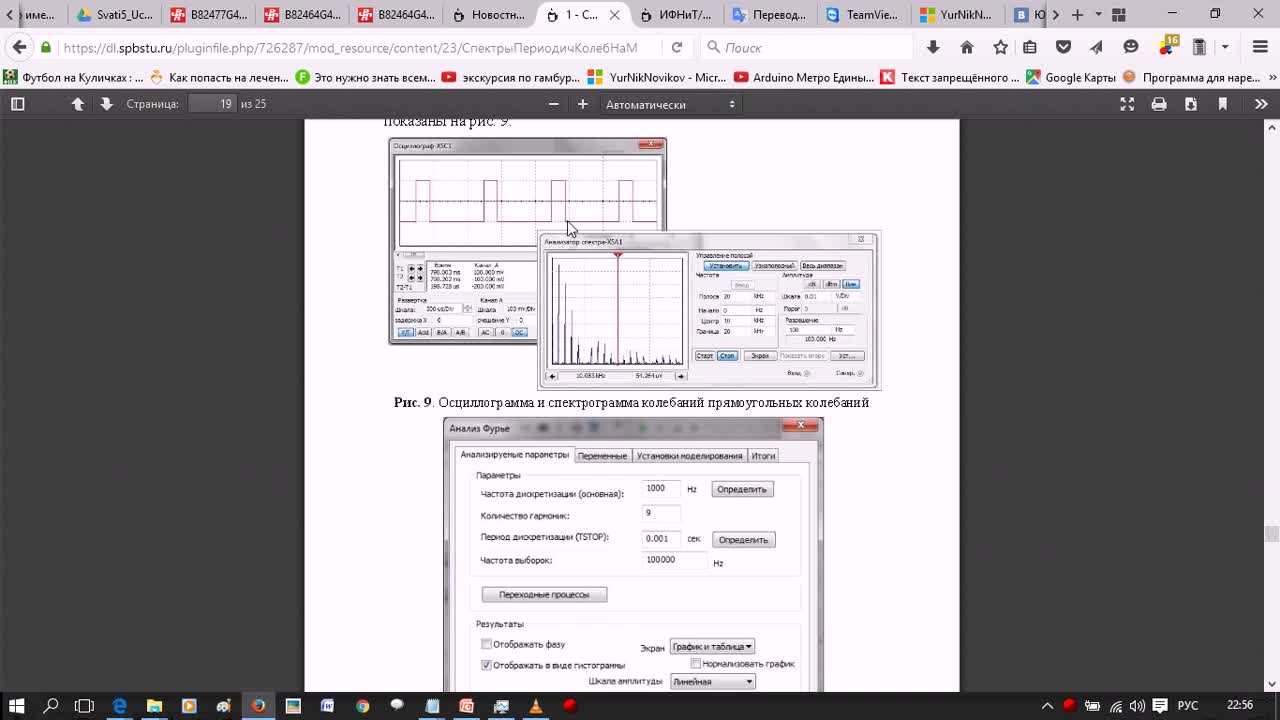Screen dimensions: 1280x720
Task: Open Task View on the taskbar
Action: [85, 706]
